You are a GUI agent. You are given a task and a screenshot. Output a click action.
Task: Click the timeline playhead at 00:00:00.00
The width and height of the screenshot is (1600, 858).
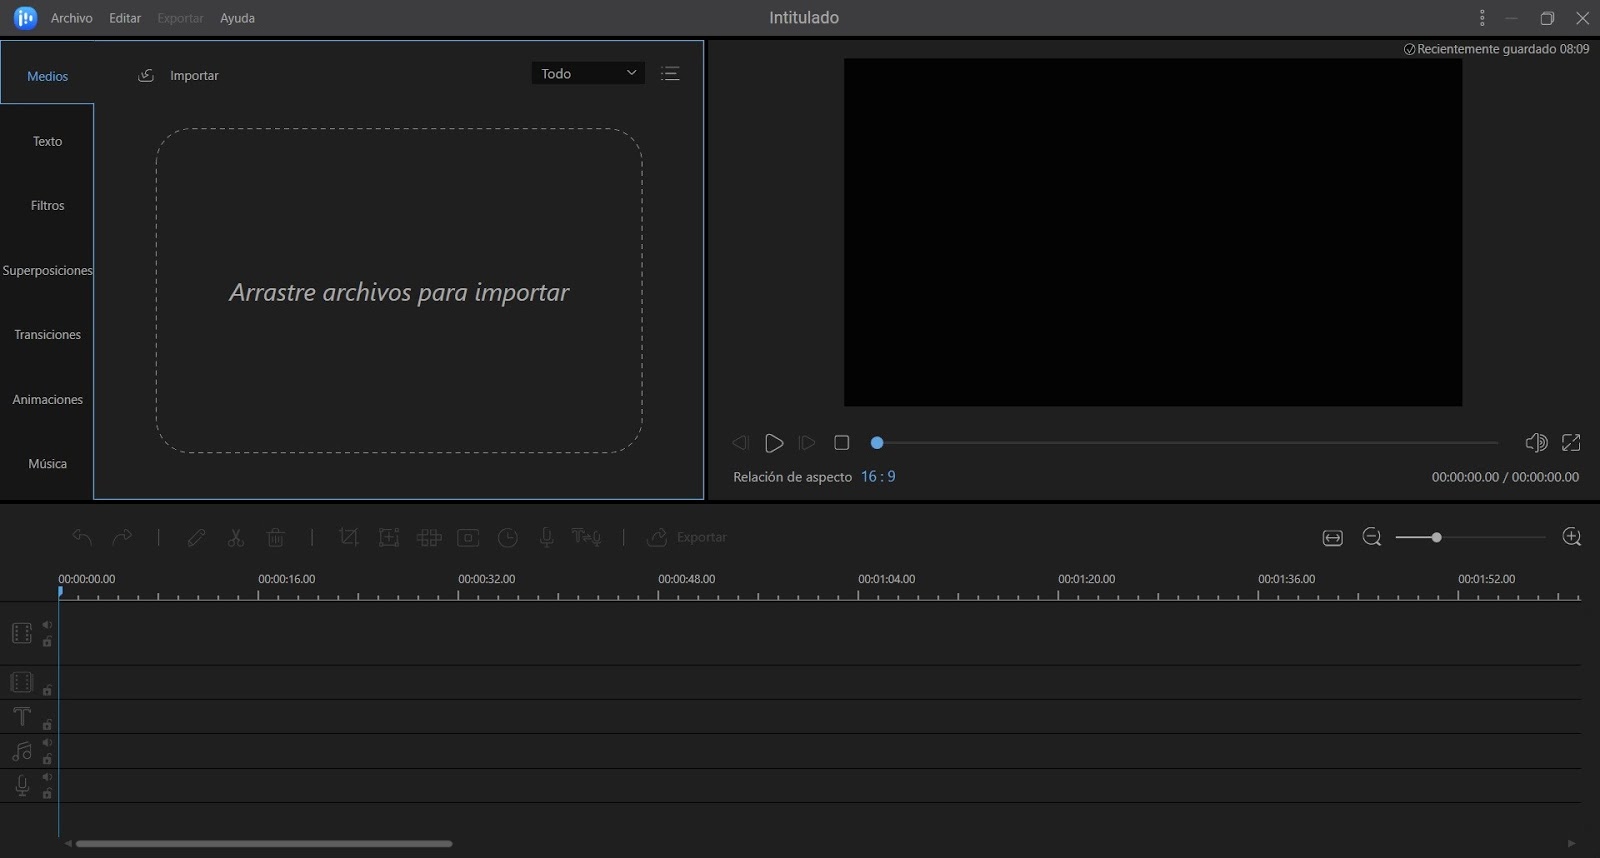[x=60, y=592]
